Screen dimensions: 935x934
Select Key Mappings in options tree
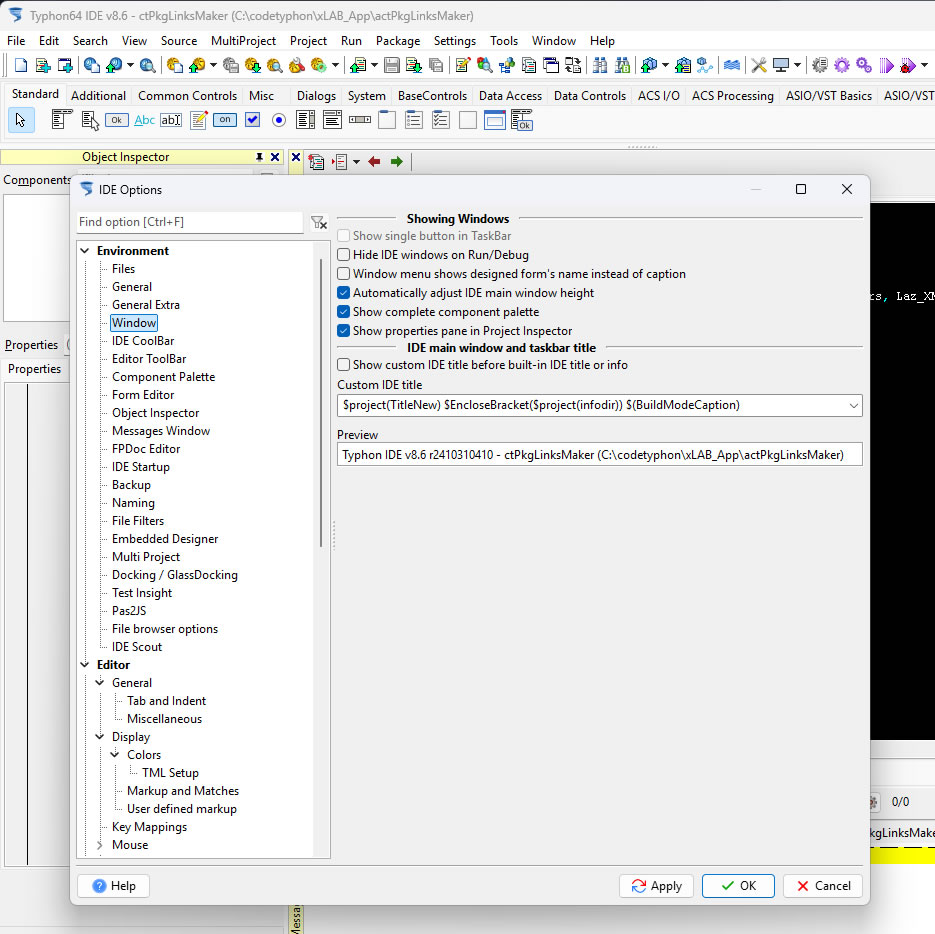(149, 827)
